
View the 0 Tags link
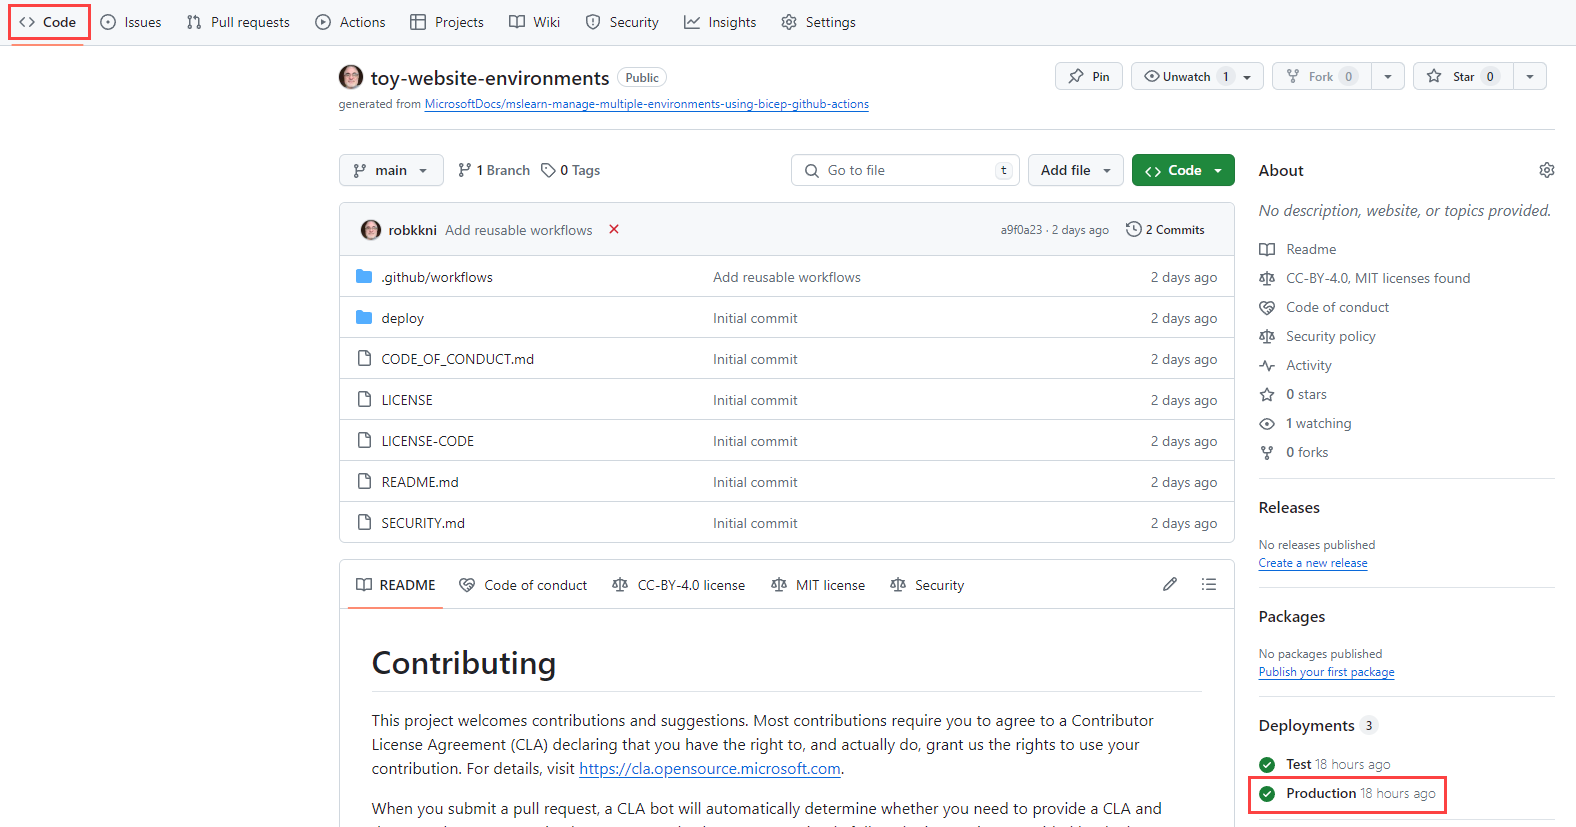coord(571,170)
